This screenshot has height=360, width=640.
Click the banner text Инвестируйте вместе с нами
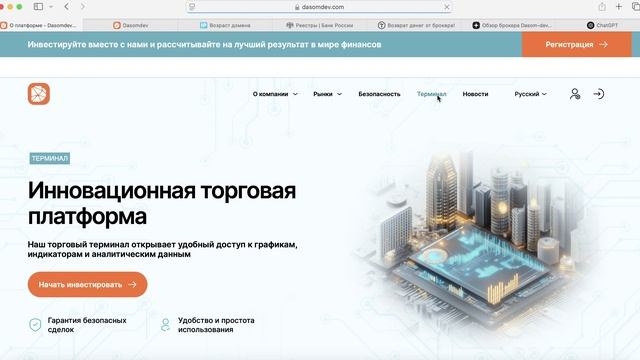[204, 44]
